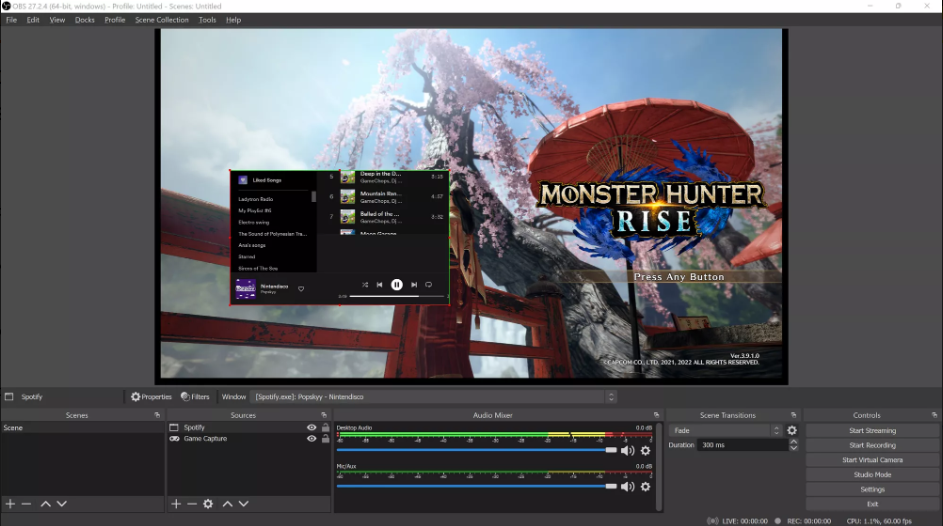Viewport: 943px width, 526px height.
Task: Open Desktop Audio settings gear
Action: tap(645, 450)
